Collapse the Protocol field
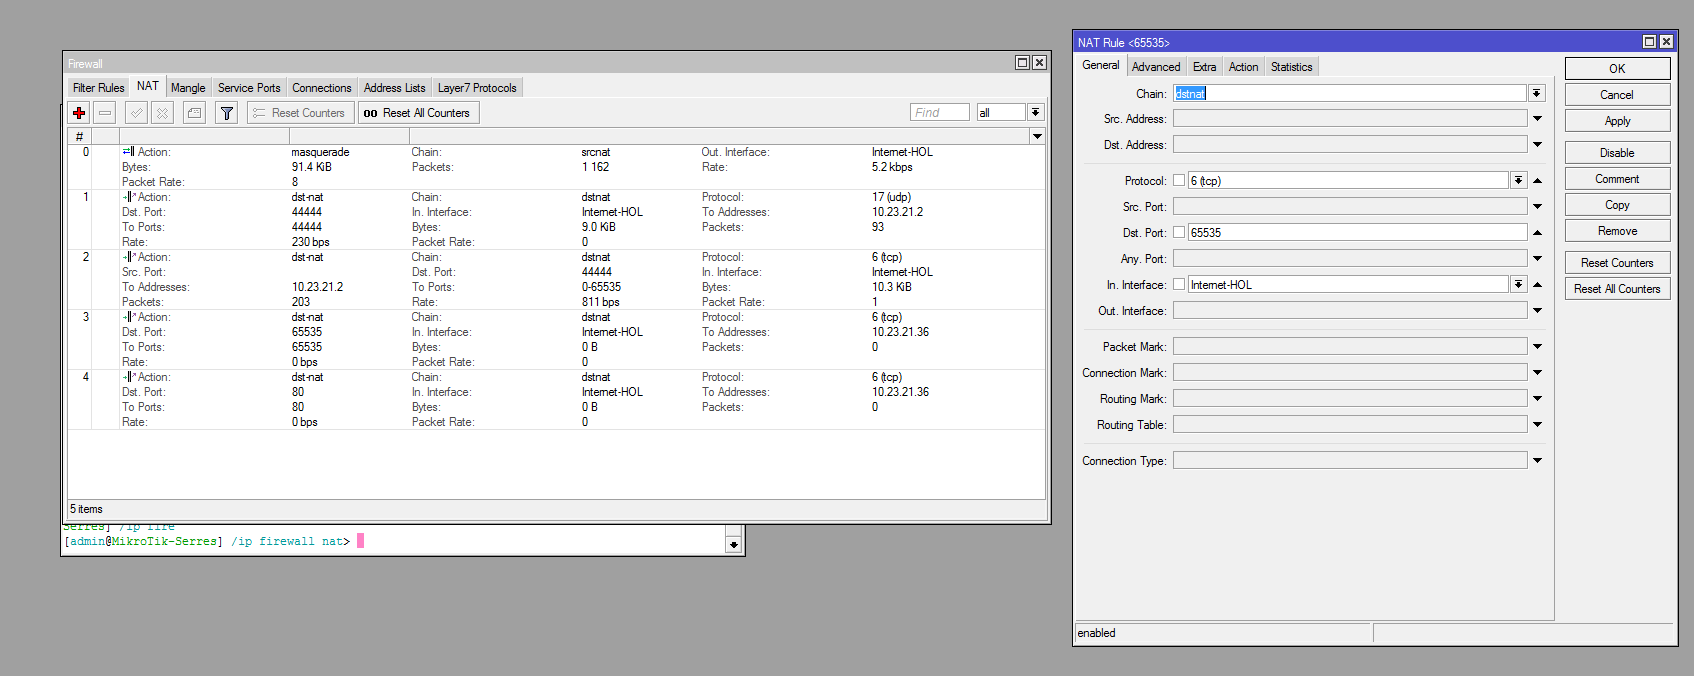Viewport: 1694px width, 676px height. coord(1537,181)
